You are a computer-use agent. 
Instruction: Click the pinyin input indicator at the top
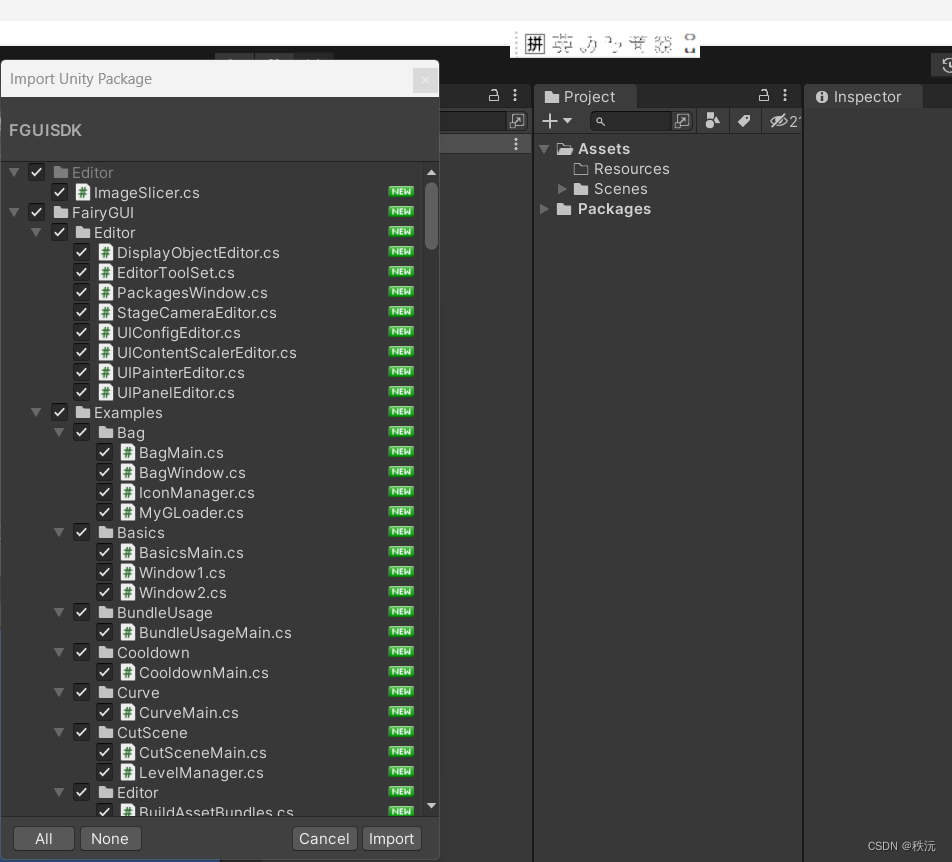534,42
